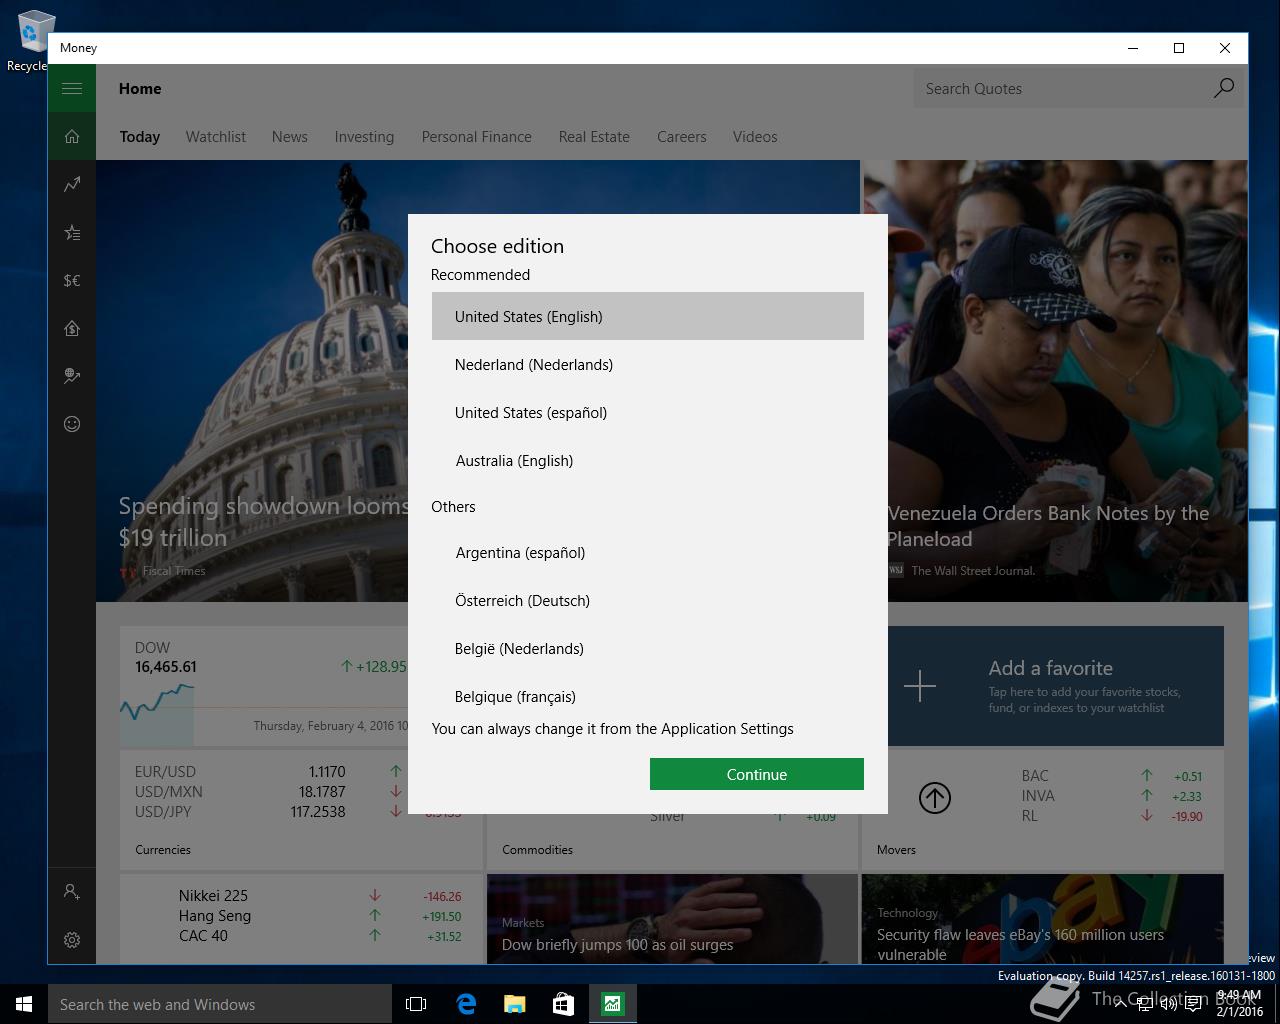
Task: Click the circled up-arrow Movers icon
Action: pos(935,797)
